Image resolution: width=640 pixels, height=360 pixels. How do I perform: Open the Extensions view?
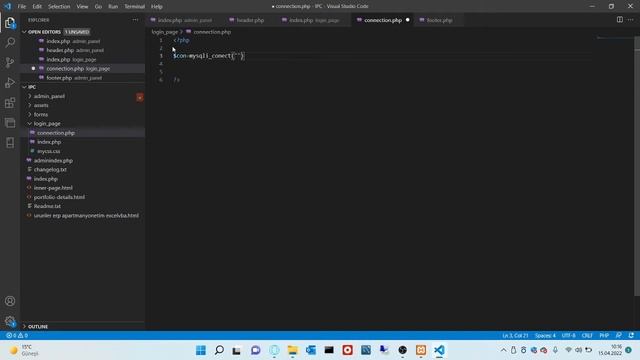coord(10,102)
